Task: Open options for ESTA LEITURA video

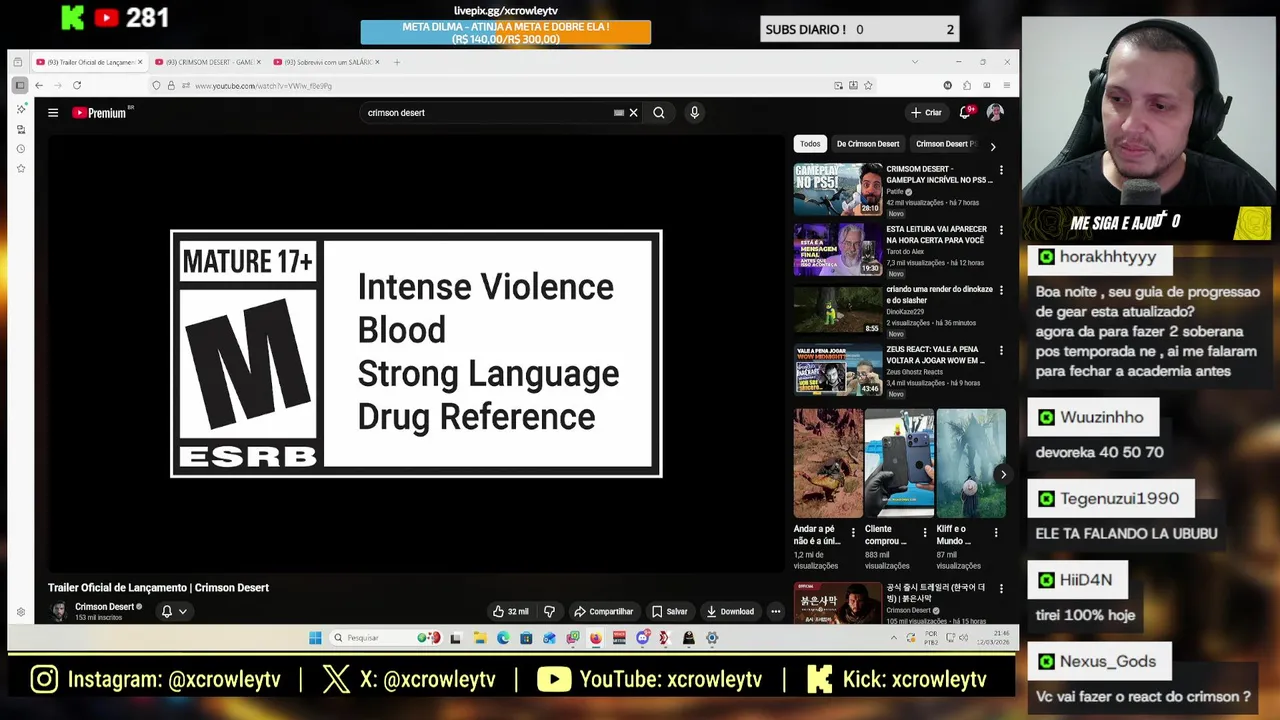Action: point(1001,231)
